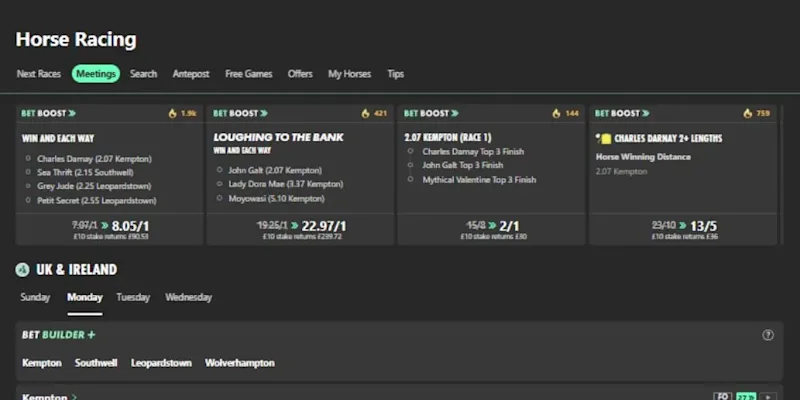This screenshot has height=400, width=800.
Task: Click the Loughing To The Bank title
Action: point(279,137)
